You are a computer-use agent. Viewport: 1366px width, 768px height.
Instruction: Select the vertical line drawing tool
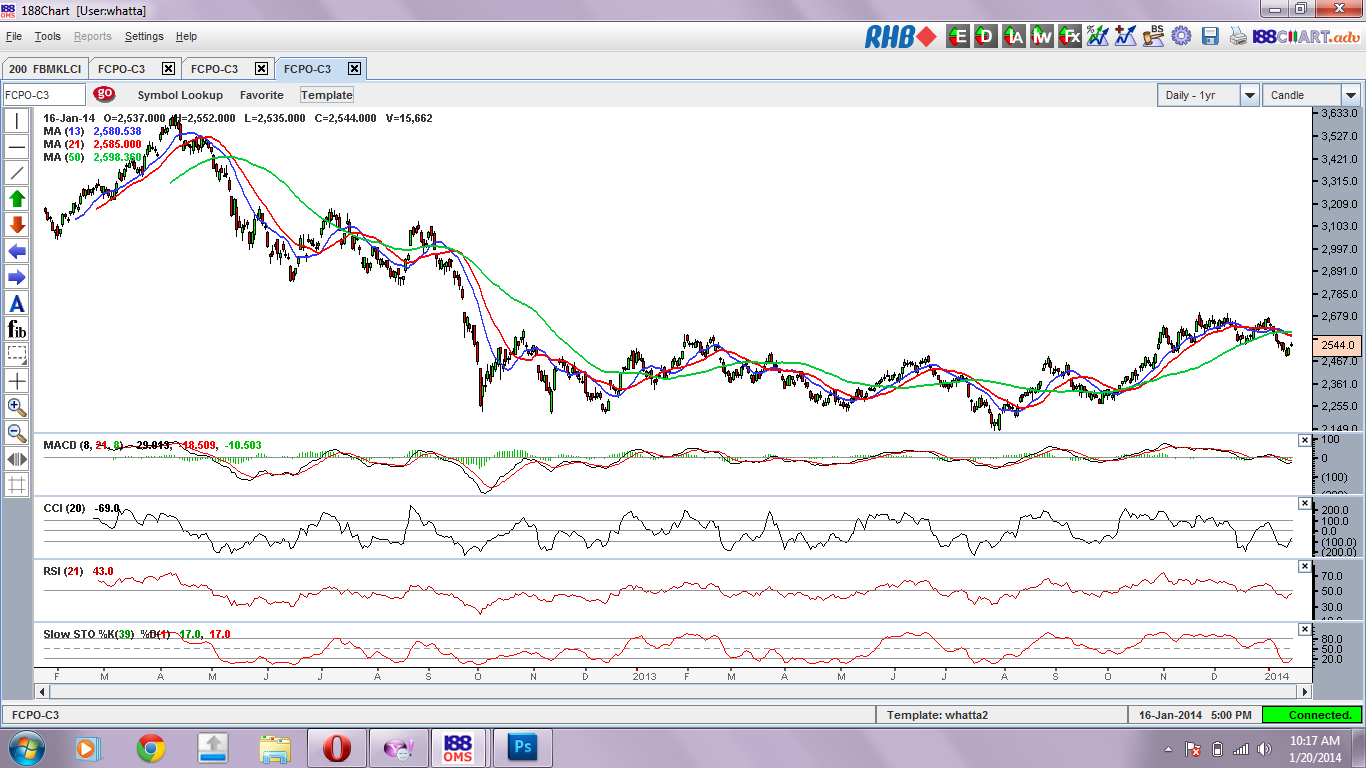click(17, 121)
